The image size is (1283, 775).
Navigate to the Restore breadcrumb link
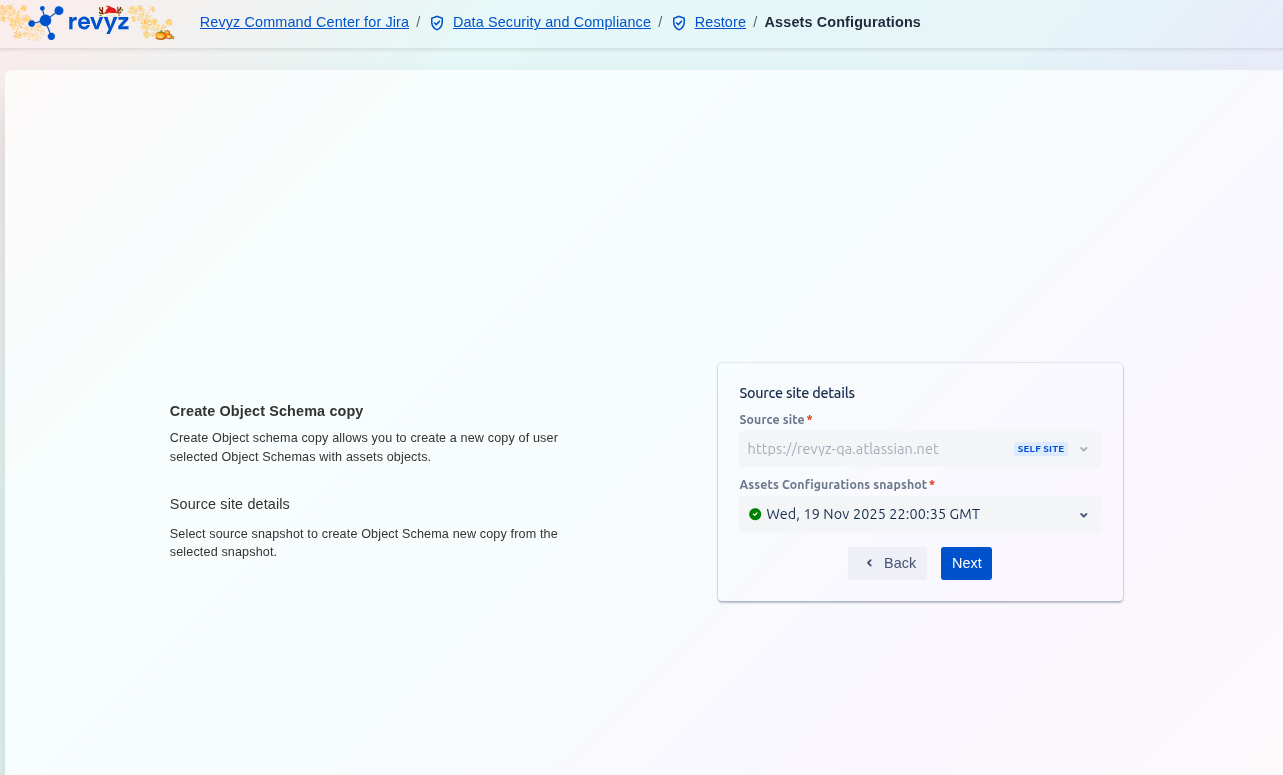(720, 22)
